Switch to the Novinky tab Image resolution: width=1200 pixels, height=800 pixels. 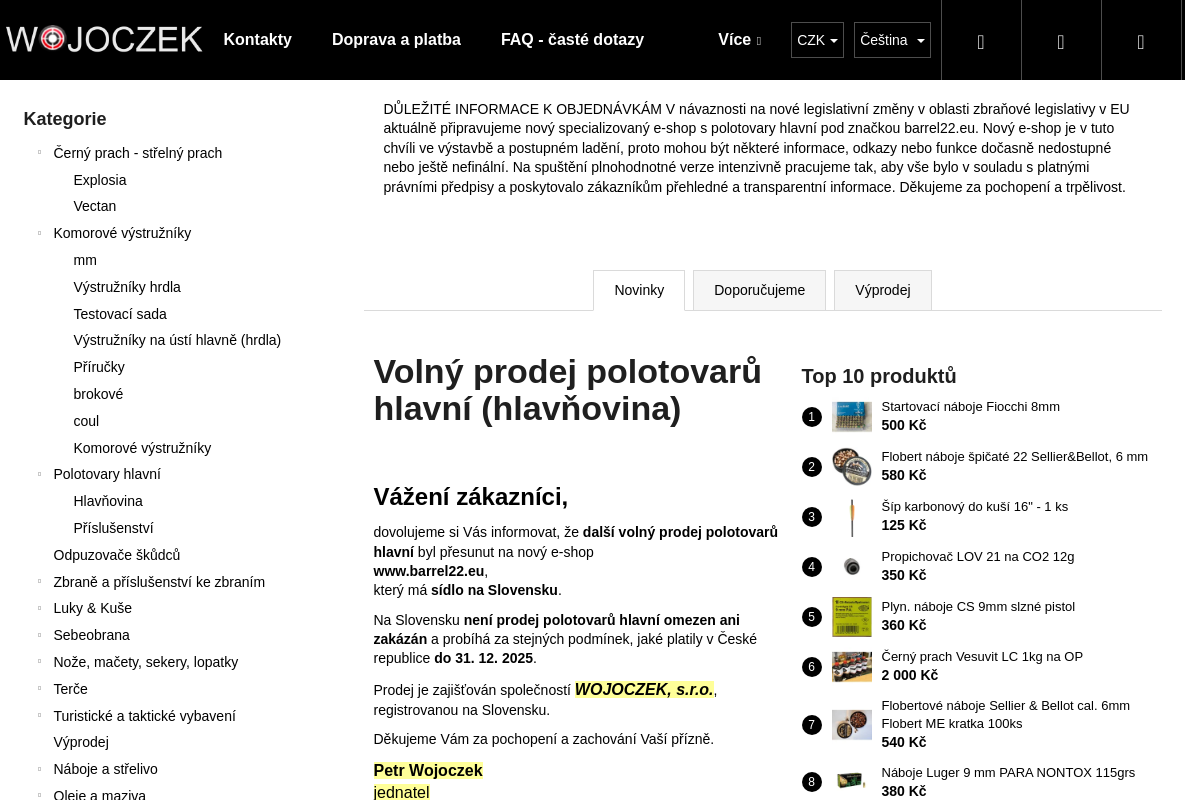[639, 290]
